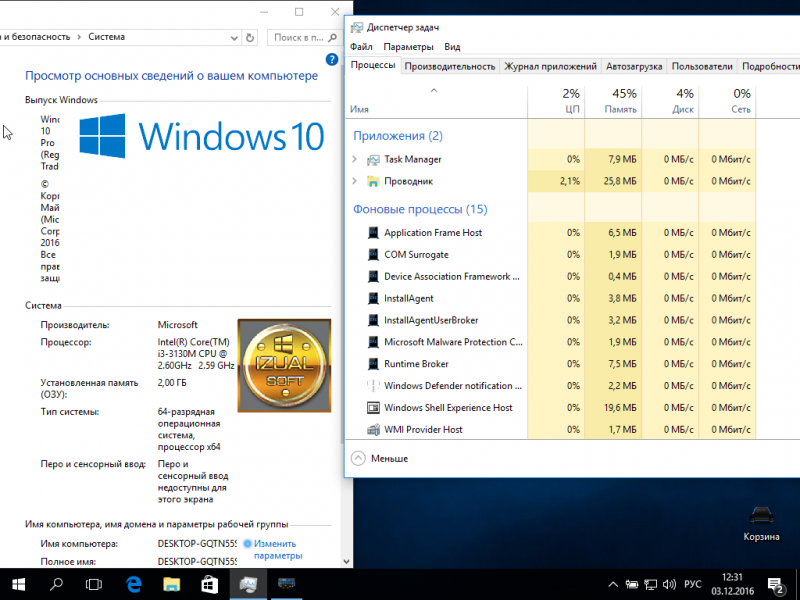Screen dimensions: 800x600
Task: Click the refresh icon in address bar
Action: [x=249, y=37]
